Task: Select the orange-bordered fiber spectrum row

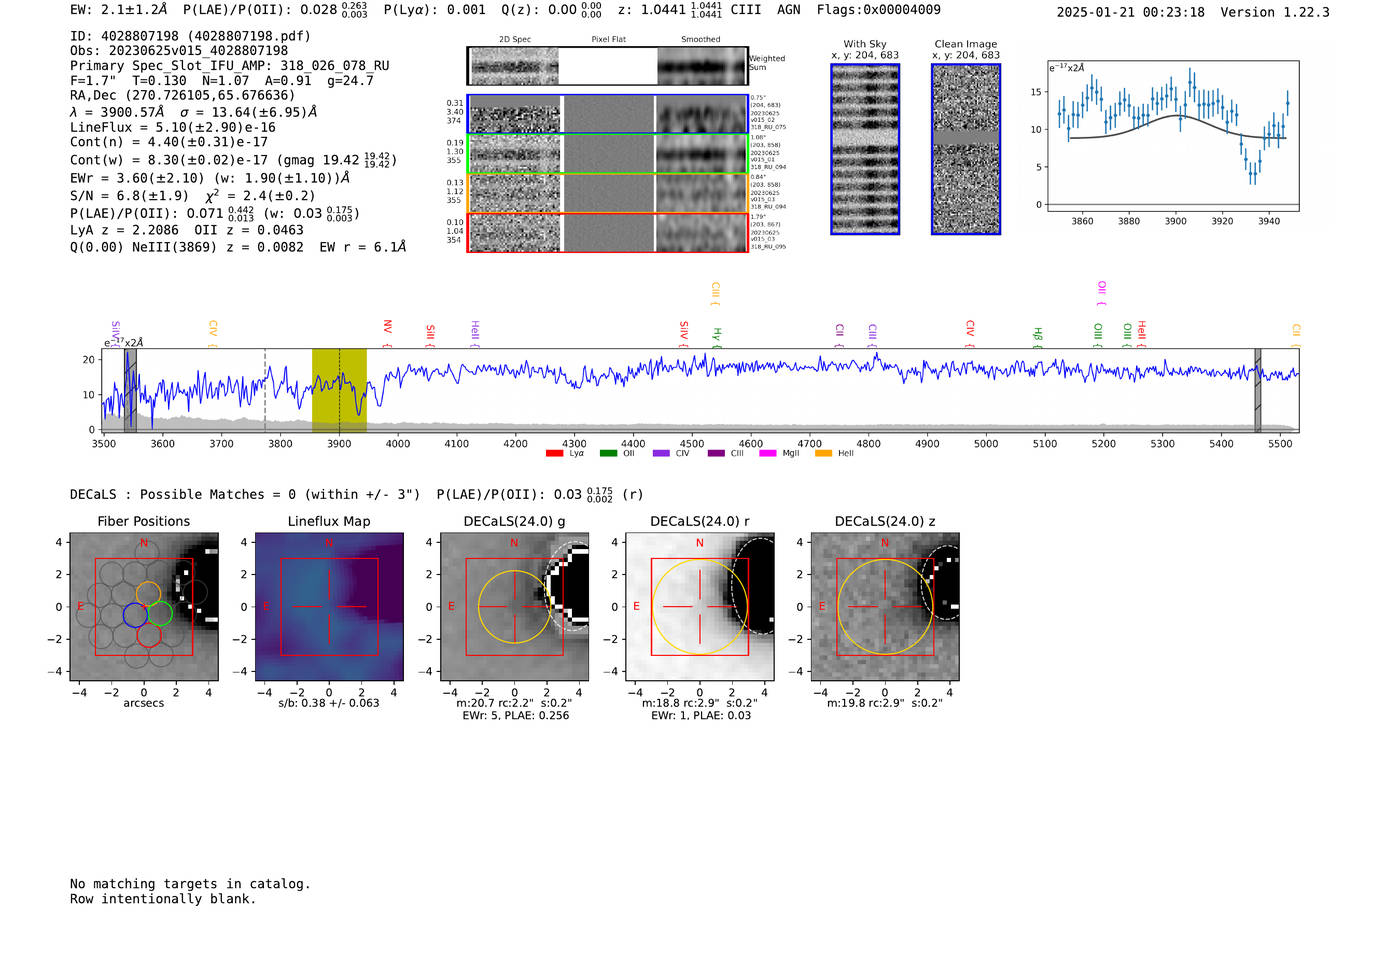Action: 608,193
